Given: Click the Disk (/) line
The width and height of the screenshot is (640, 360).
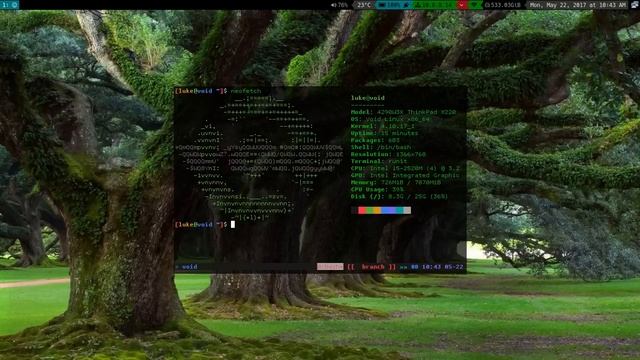Looking at the screenshot, I should [x=400, y=196].
